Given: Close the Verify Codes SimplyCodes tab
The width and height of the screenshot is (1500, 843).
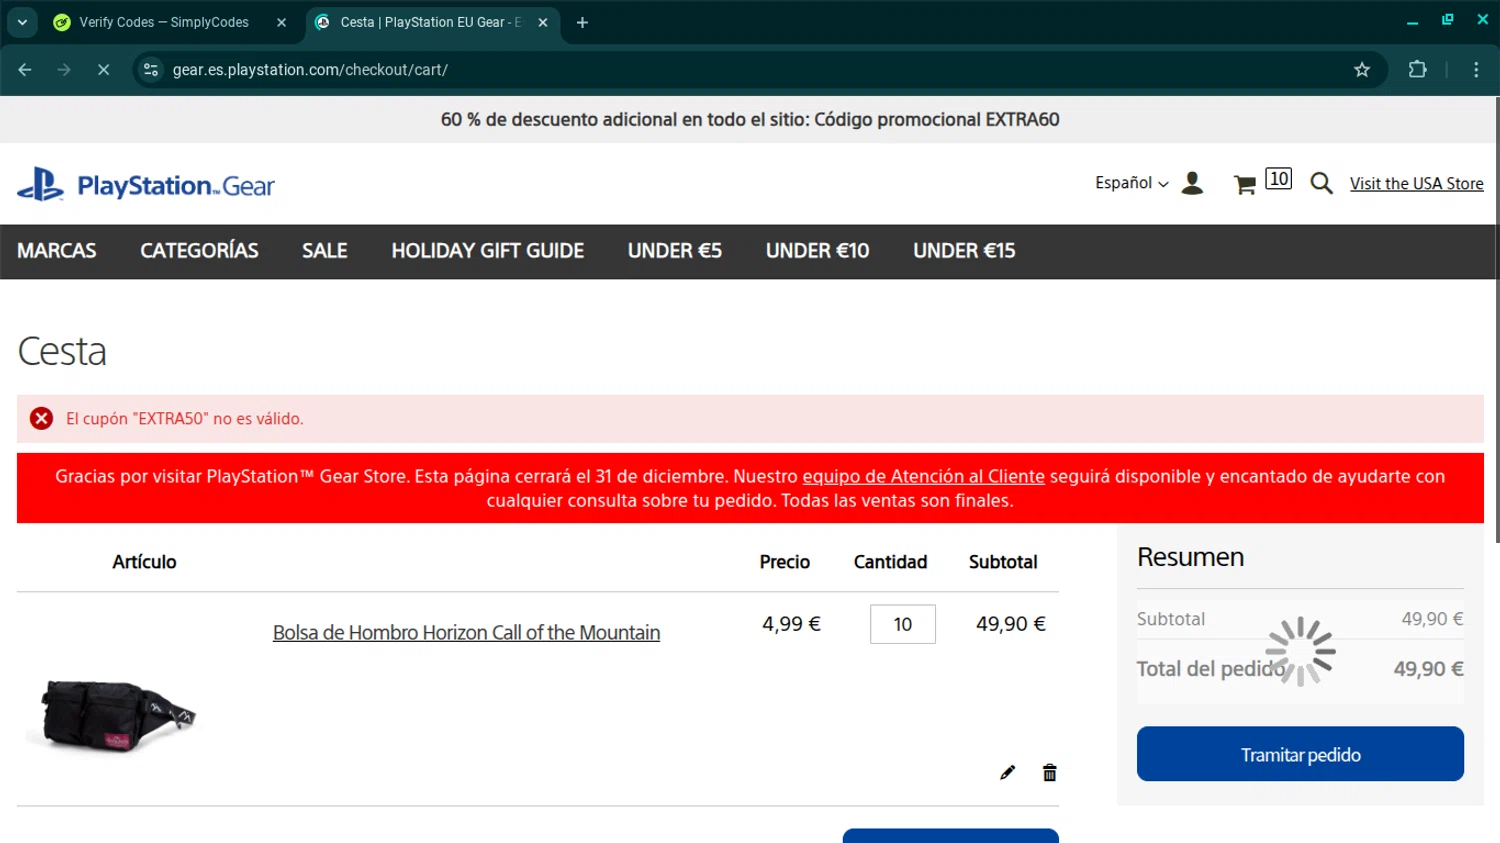Looking at the screenshot, I should pos(281,22).
